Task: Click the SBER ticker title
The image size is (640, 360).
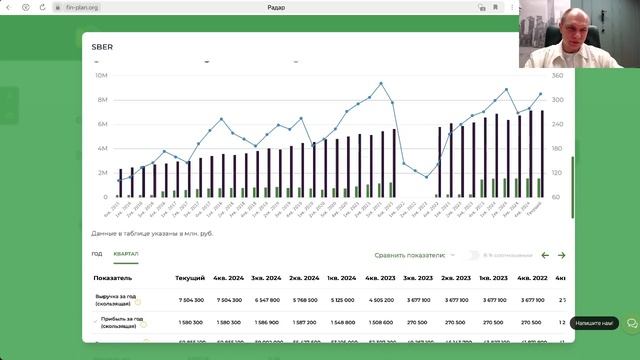Action: tap(102, 47)
